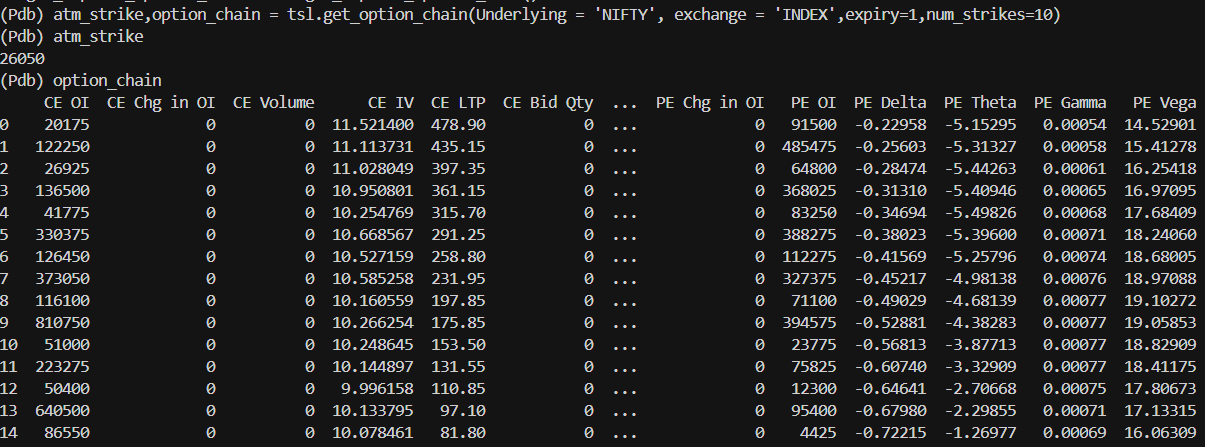Click the CE IV column header
The width and height of the screenshot is (1205, 447).
tap(391, 102)
